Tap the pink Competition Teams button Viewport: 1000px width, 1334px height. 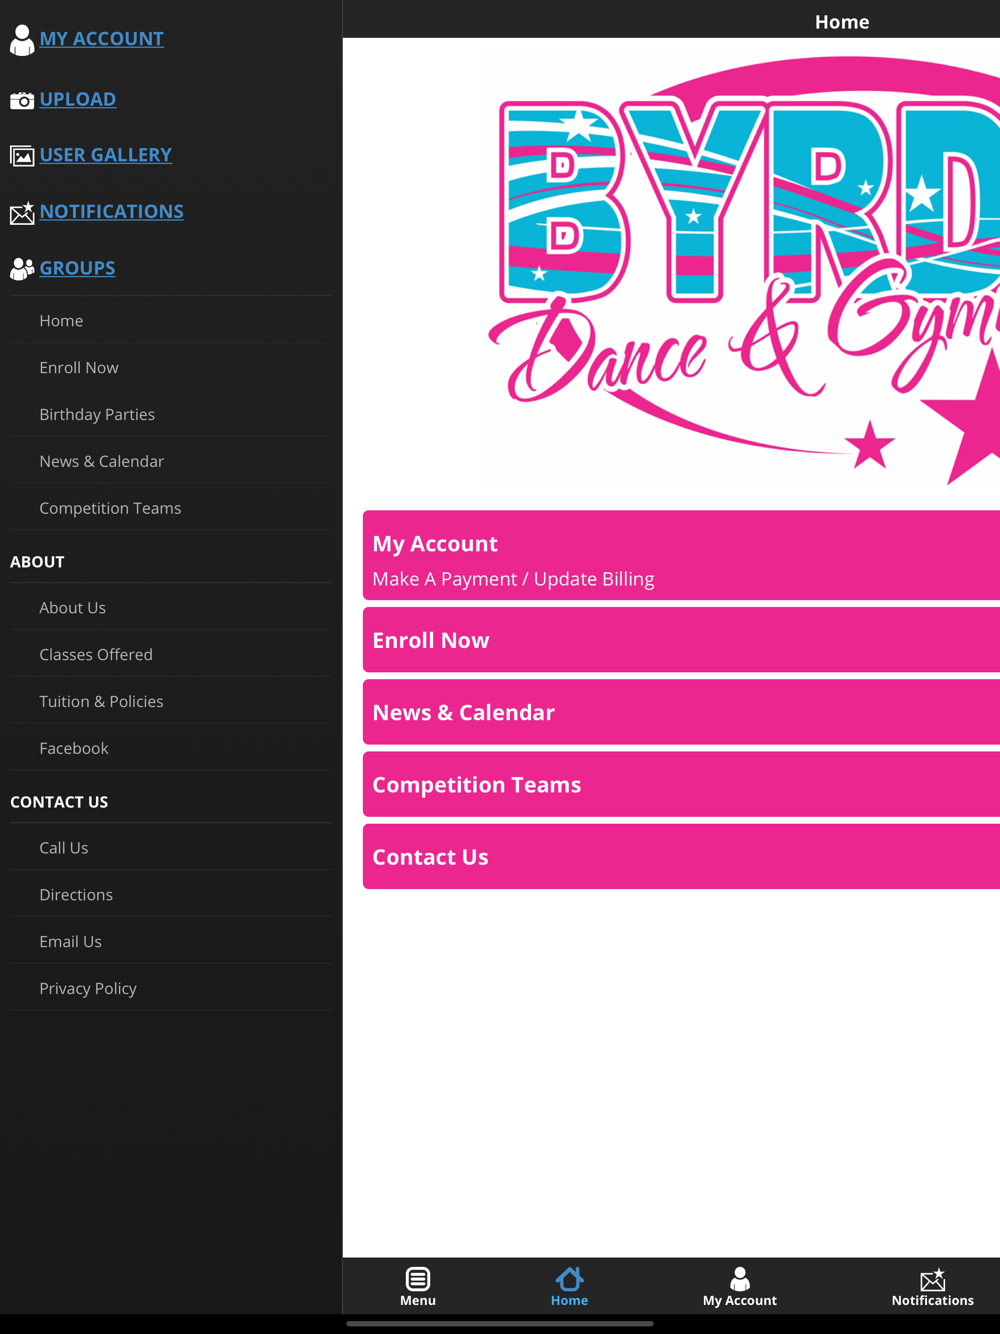point(681,784)
